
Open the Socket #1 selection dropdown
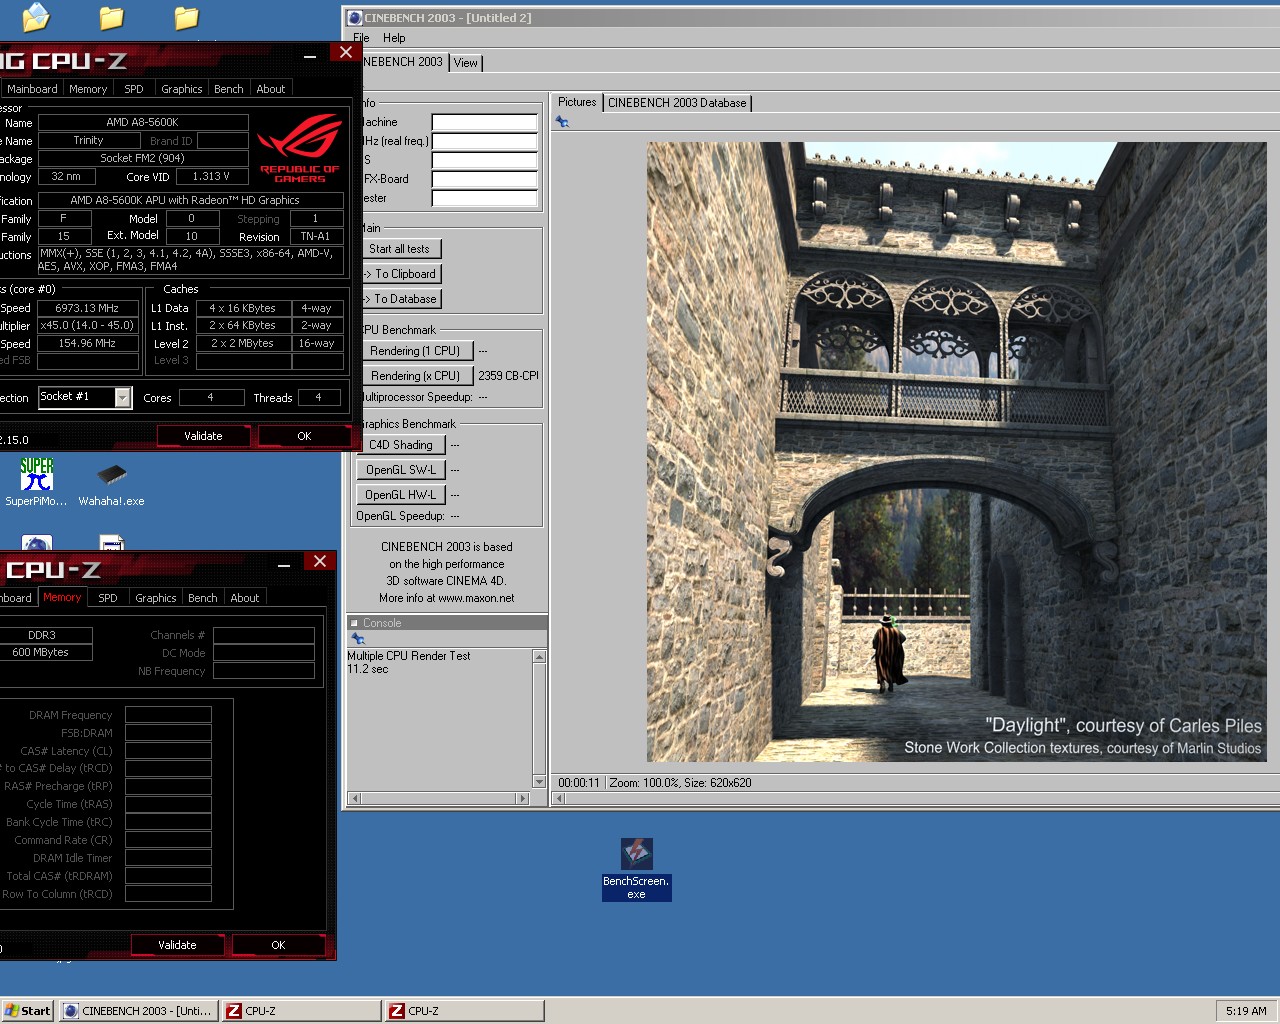[x=123, y=398]
